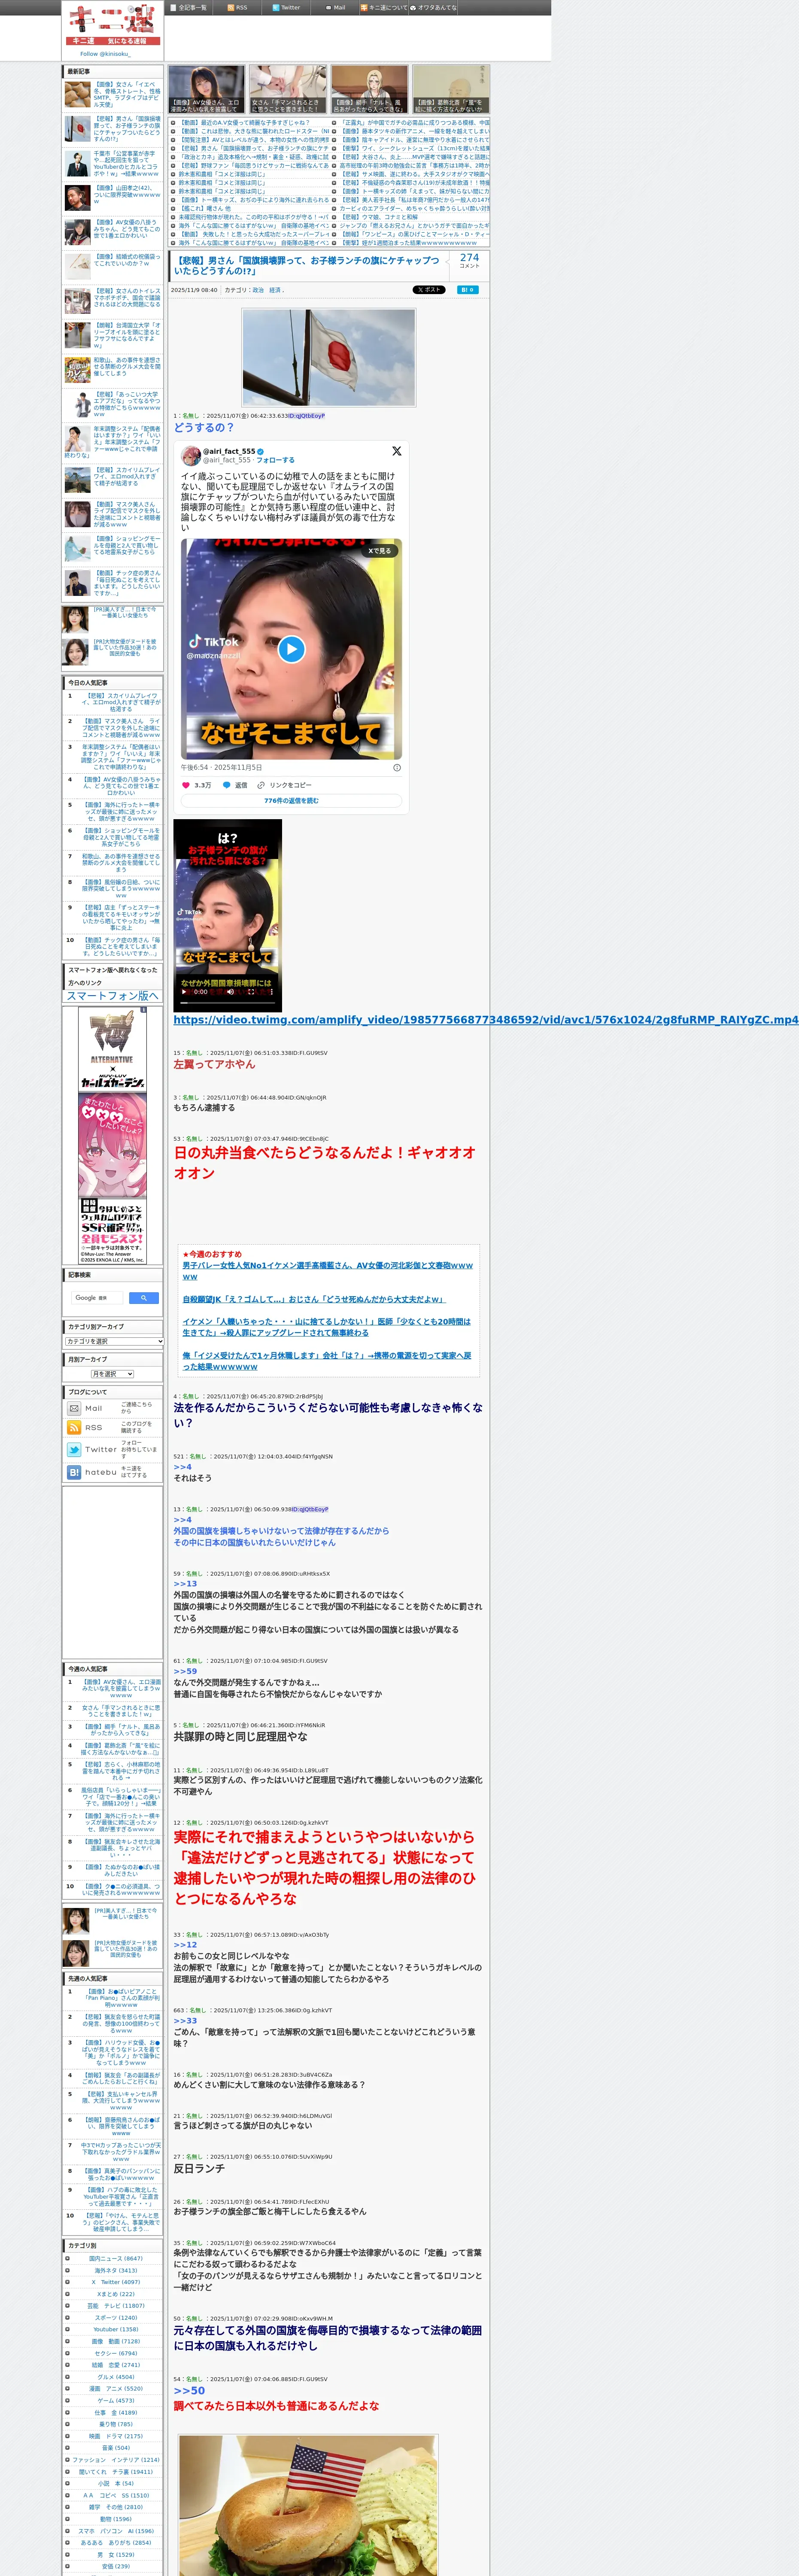Open スマートフォン版へ link

[x=112, y=996]
